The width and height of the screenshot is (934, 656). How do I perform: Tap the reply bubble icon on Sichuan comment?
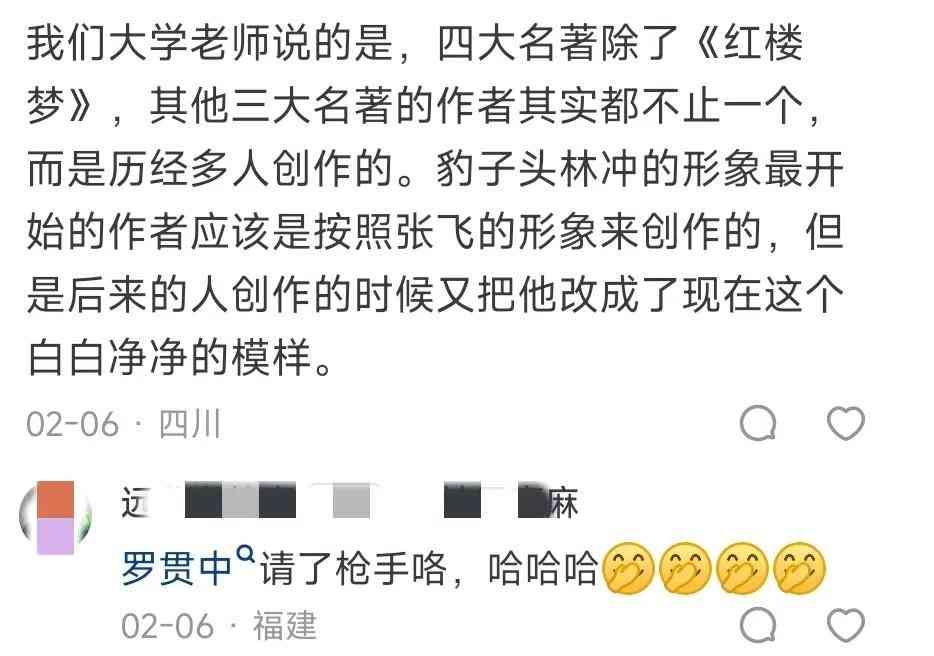758,424
